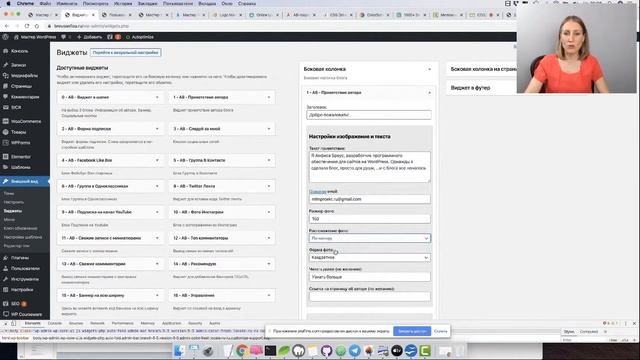Open Внешний вид menu in sidebar
The image size is (640, 360).
click(x=24, y=181)
